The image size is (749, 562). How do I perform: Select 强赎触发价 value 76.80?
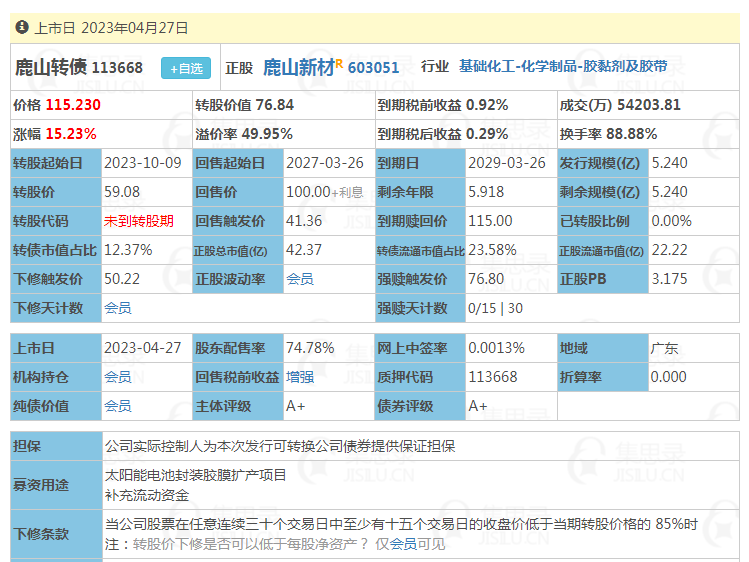click(486, 279)
